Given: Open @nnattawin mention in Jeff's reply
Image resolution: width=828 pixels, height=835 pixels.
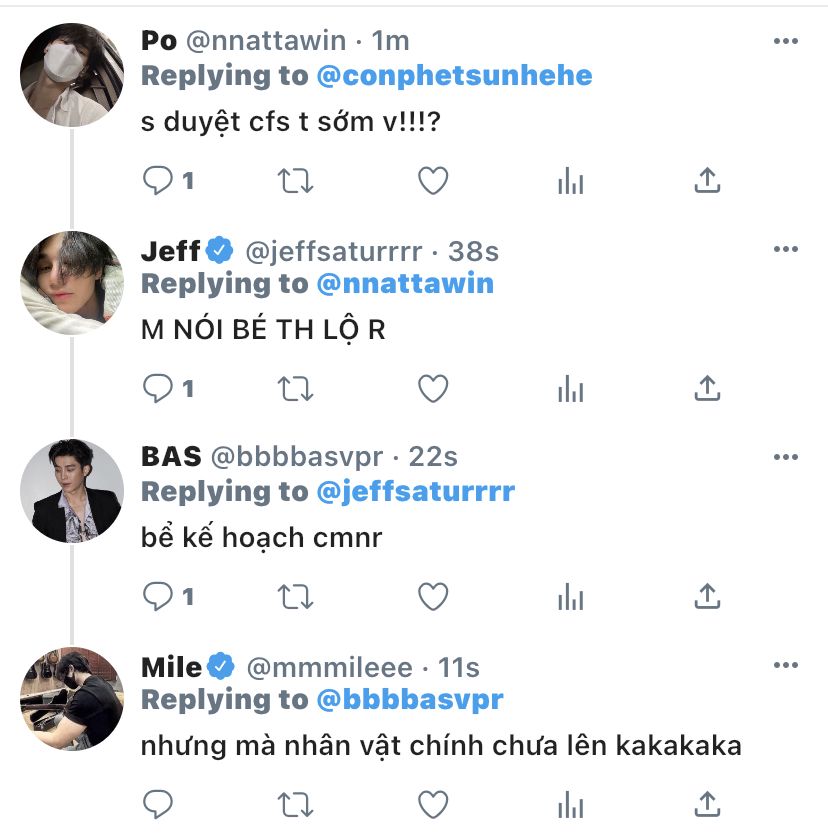Looking at the screenshot, I should (405, 283).
